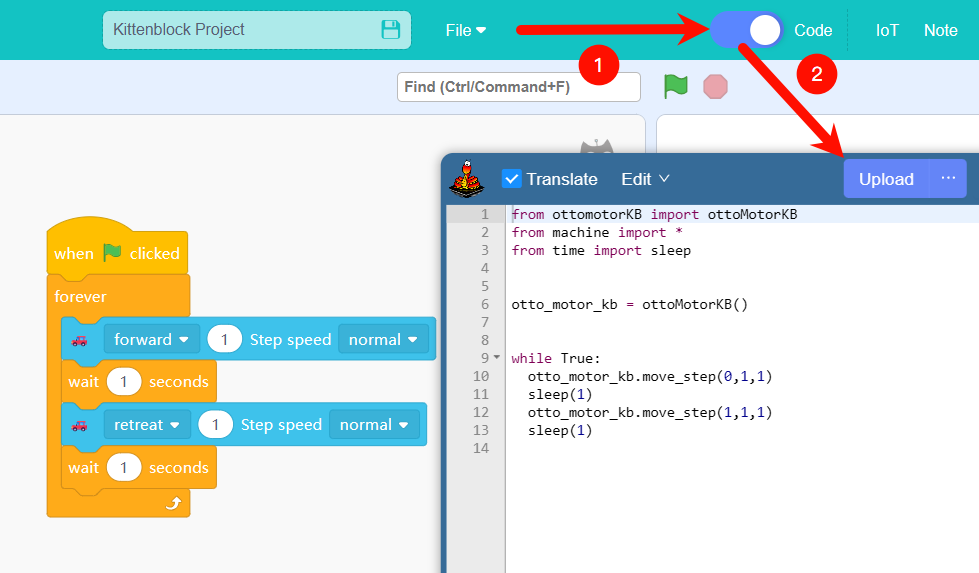The width and height of the screenshot is (979, 573).
Task: Toggle the Code mode switch
Action: click(747, 30)
